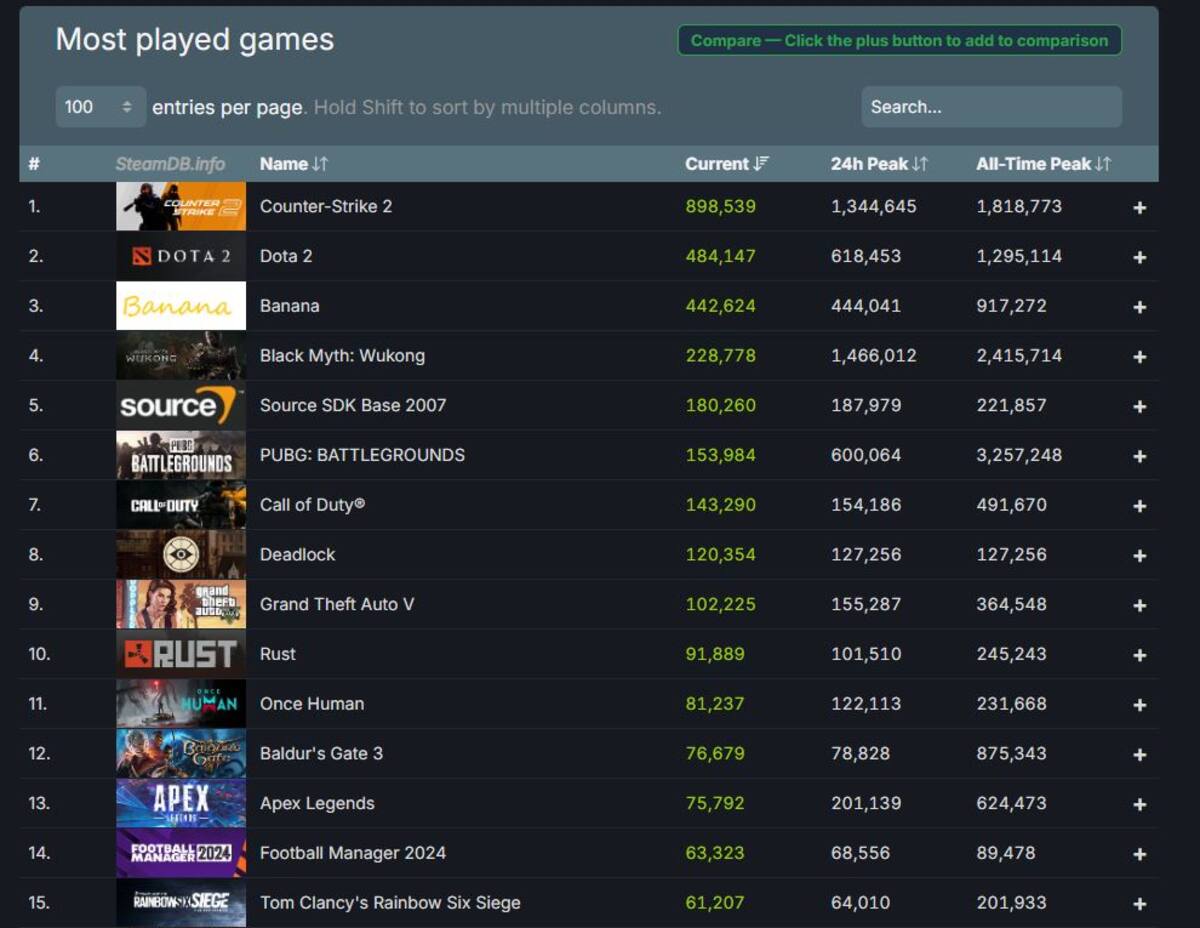Sort the list by Name column
The height and width of the screenshot is (928, 1200).
tap(294, 164)
